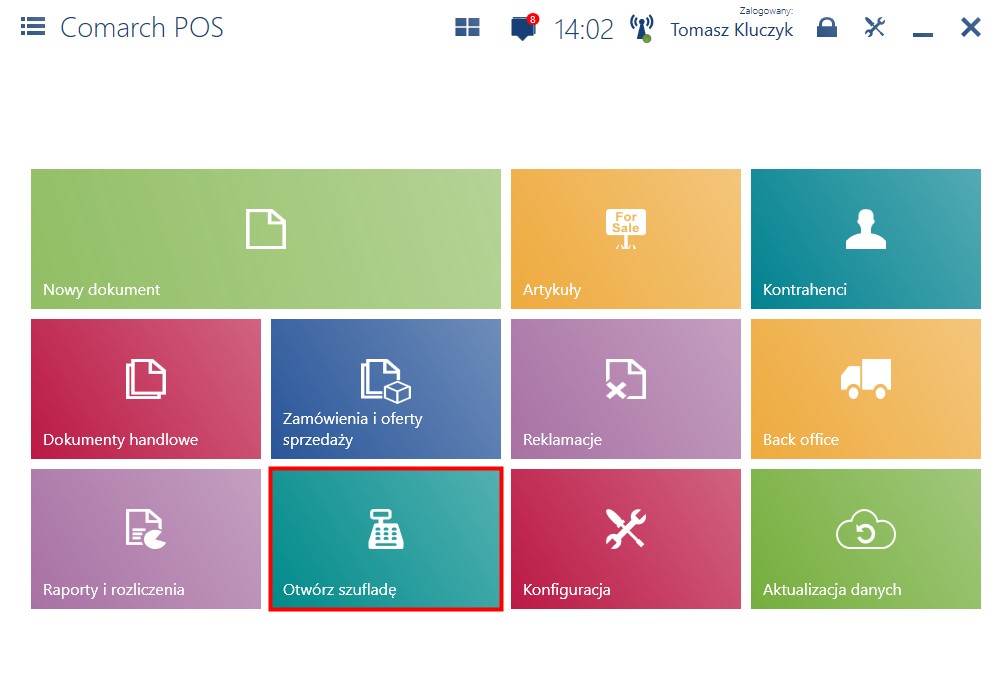The width and height of the screenshot is (999, 684).
Task: Check the antenna connection status icon
Action: point(642,29)
